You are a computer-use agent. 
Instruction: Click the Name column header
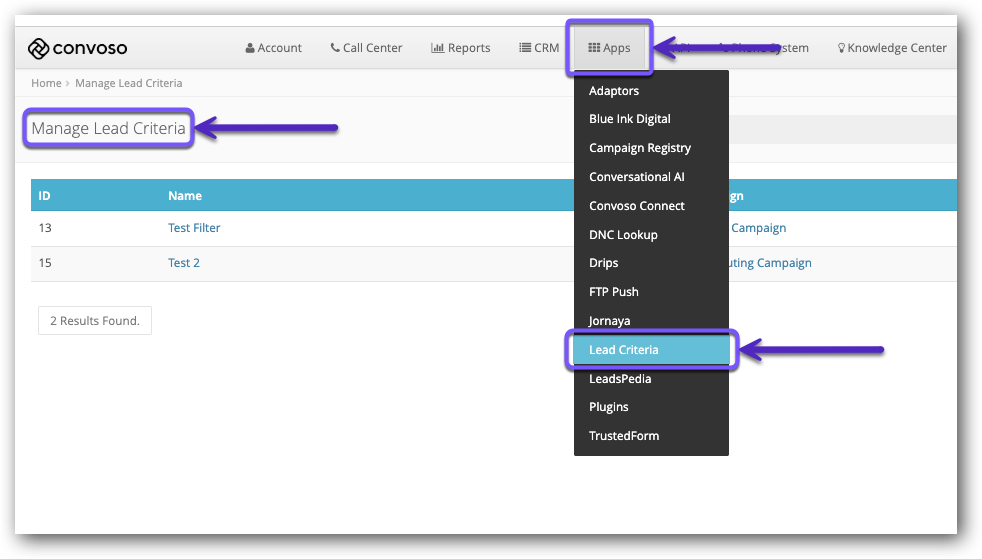coord(185,195)
